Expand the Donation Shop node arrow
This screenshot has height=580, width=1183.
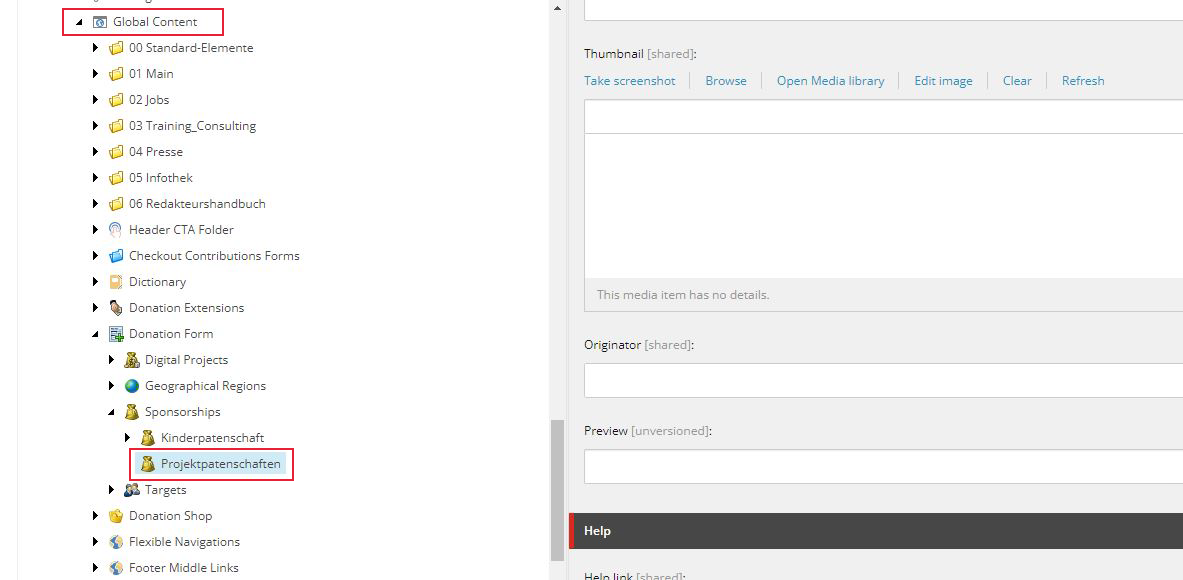click(95, 516)
